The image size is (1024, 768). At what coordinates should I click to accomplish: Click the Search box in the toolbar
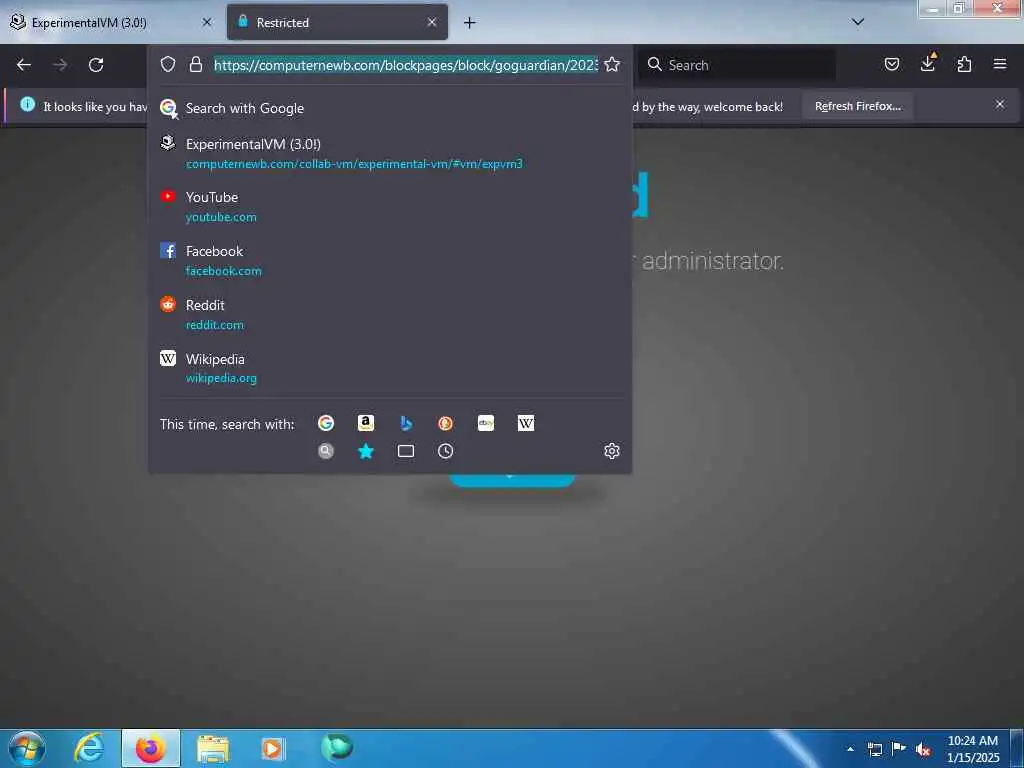tap(737, 65)
